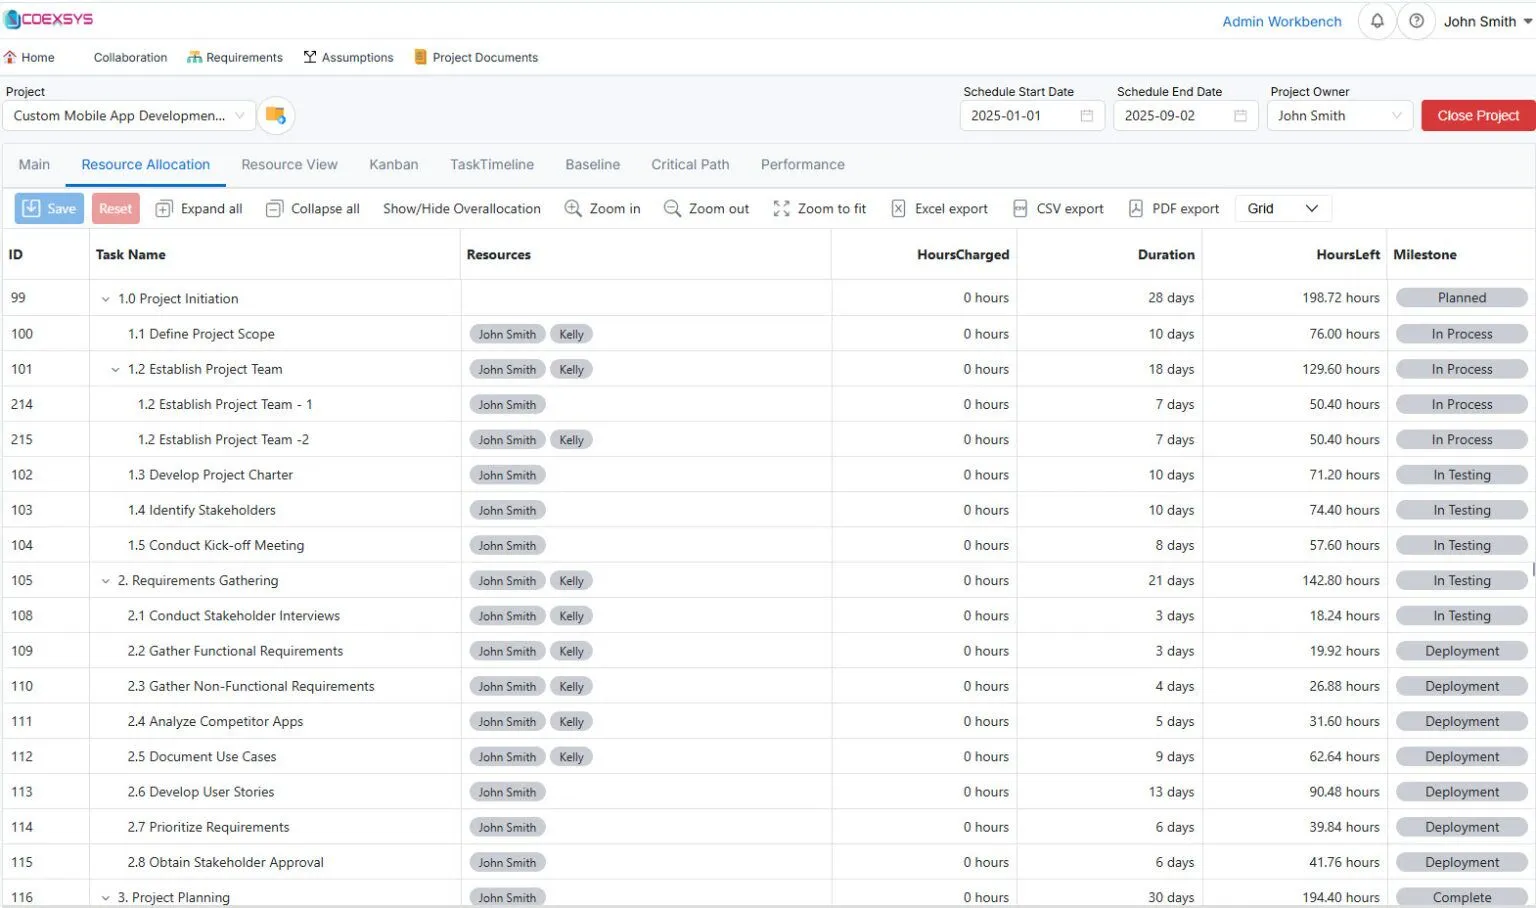Zoom in on the resource allocation view

602,208
